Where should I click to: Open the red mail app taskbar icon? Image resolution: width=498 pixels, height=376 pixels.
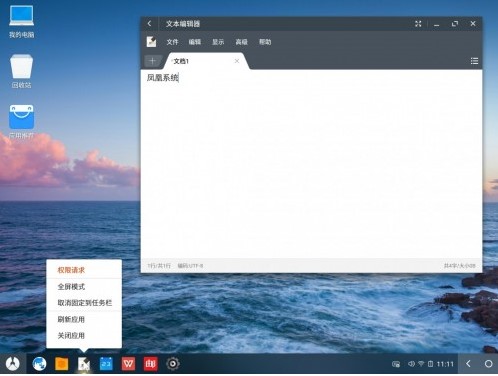(151, 364)
